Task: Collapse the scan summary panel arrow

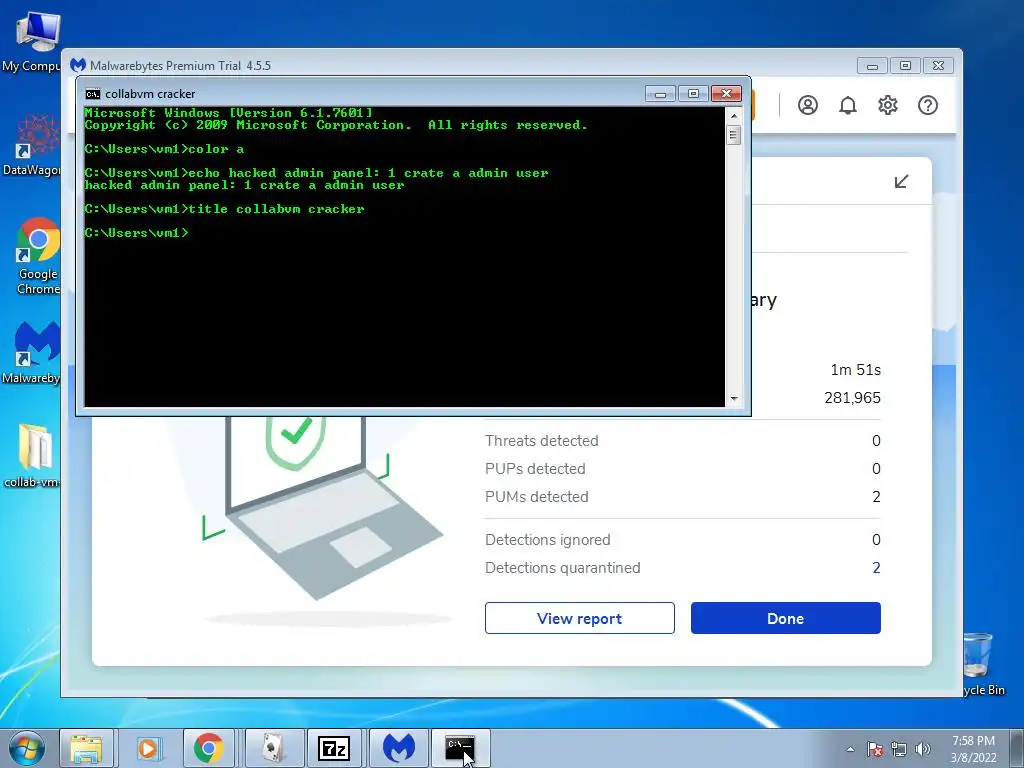Action: coord(901,181)
